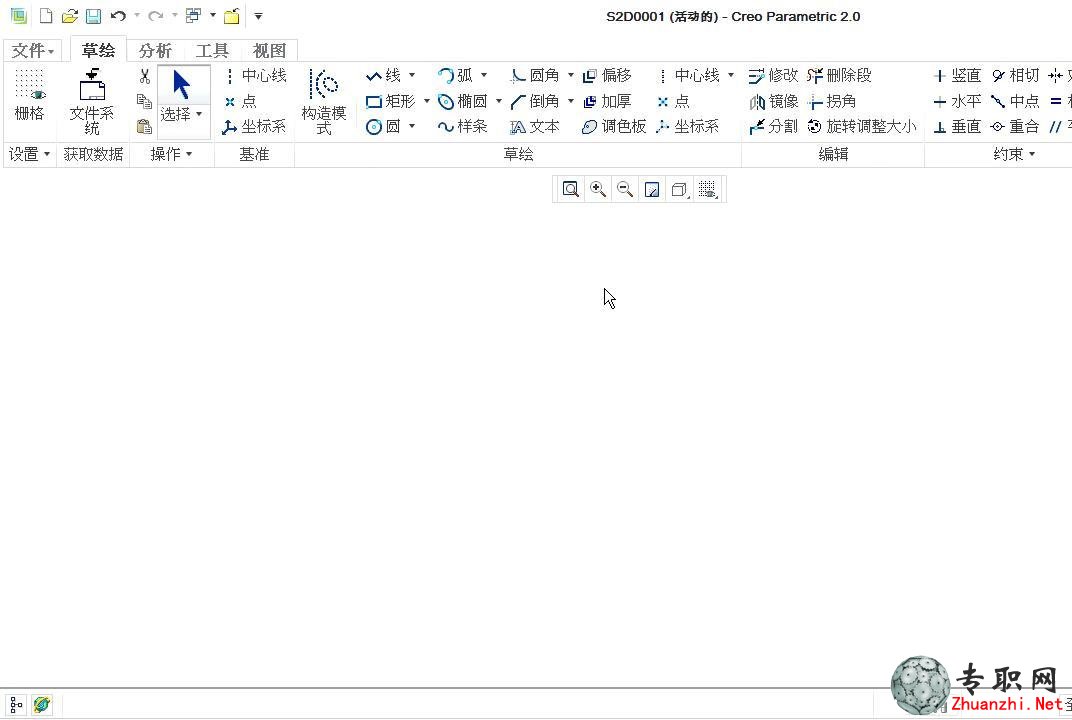Image resolution: width=1072 pixels, height=720 pixels.
Task: Switch to the 分析 tab
Action: [x=155, y=51]
